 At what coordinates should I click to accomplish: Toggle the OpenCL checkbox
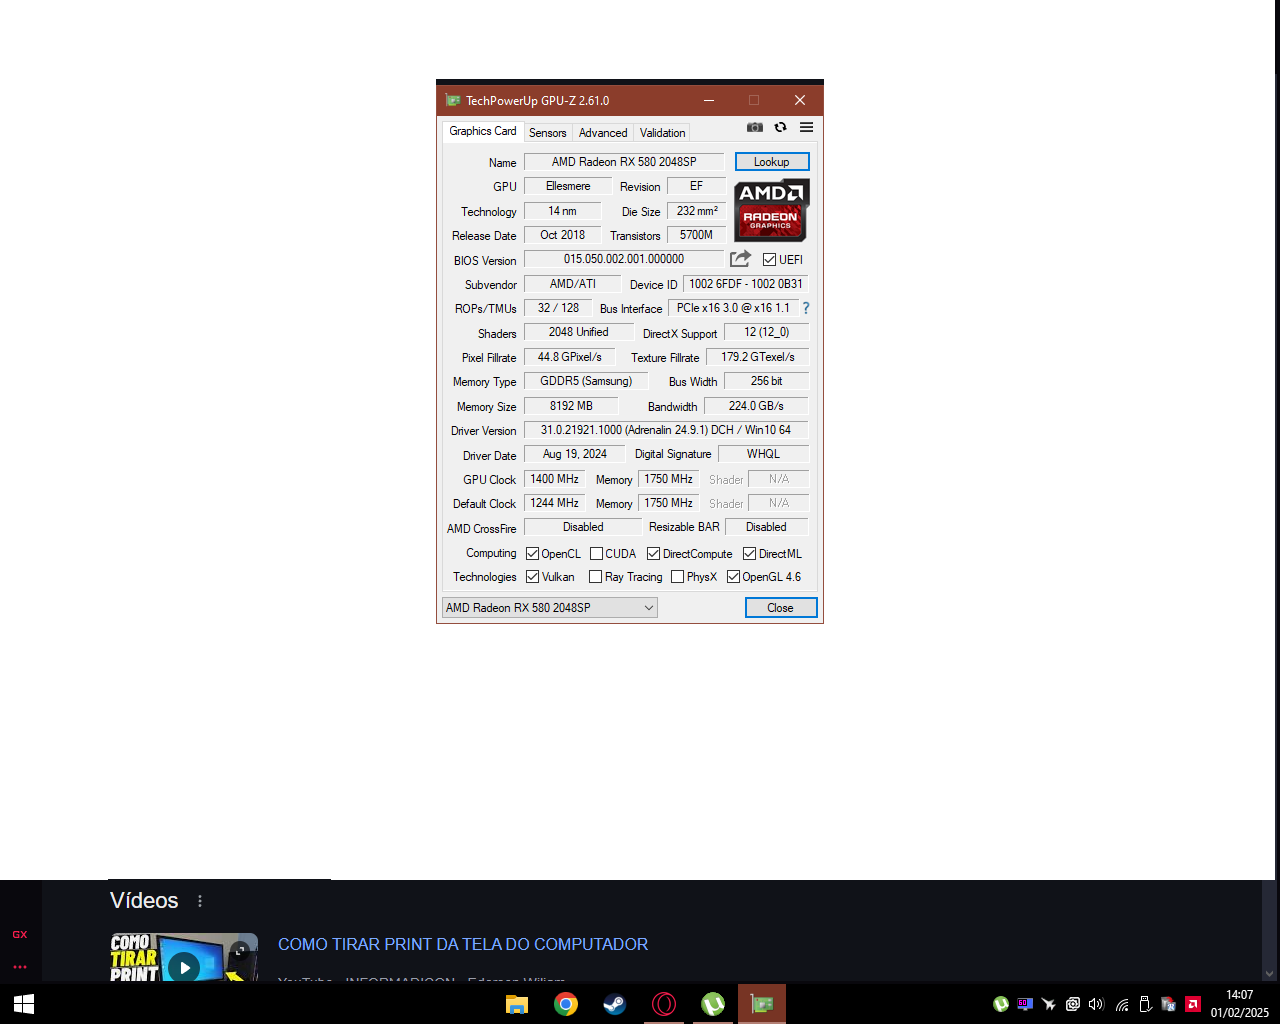coord(533,554)
